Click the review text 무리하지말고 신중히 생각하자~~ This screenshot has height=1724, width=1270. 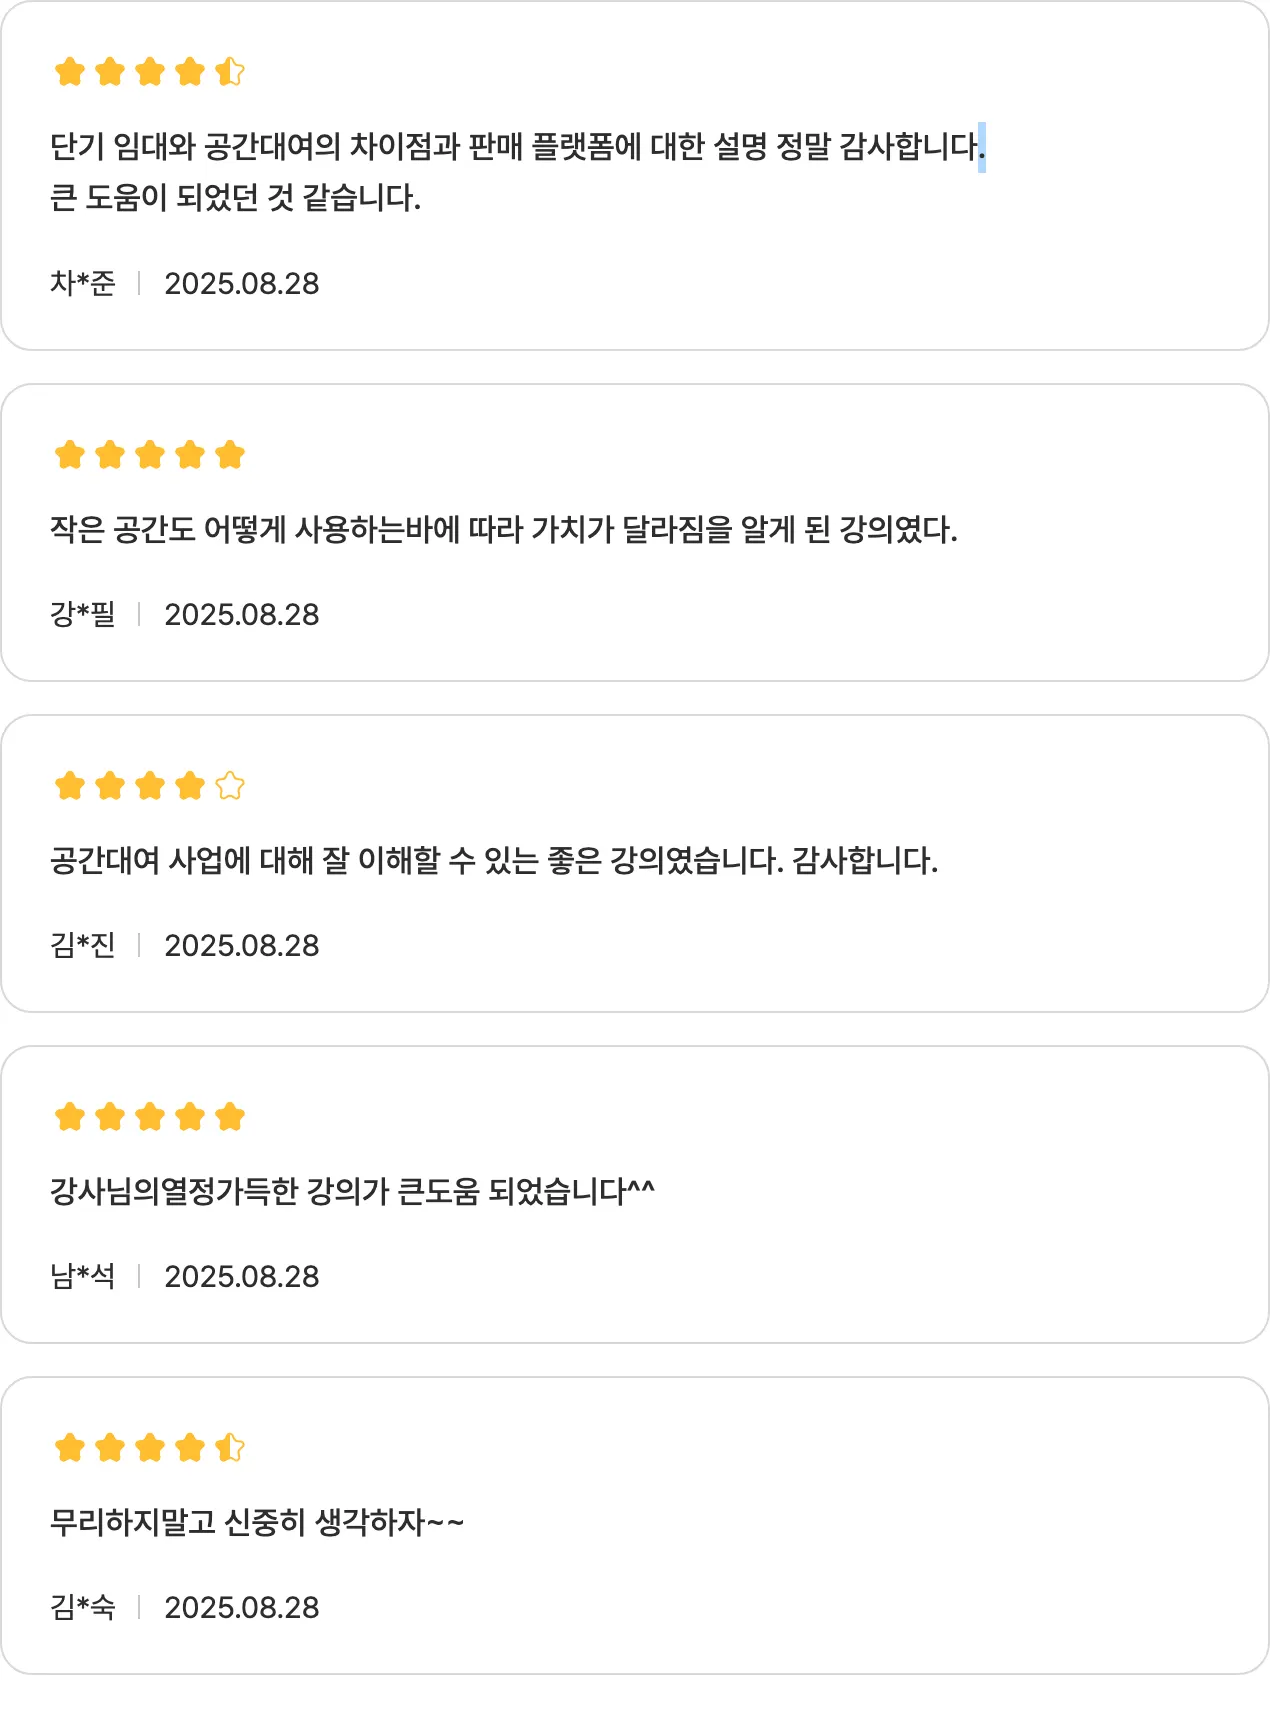click(257, 1523)
